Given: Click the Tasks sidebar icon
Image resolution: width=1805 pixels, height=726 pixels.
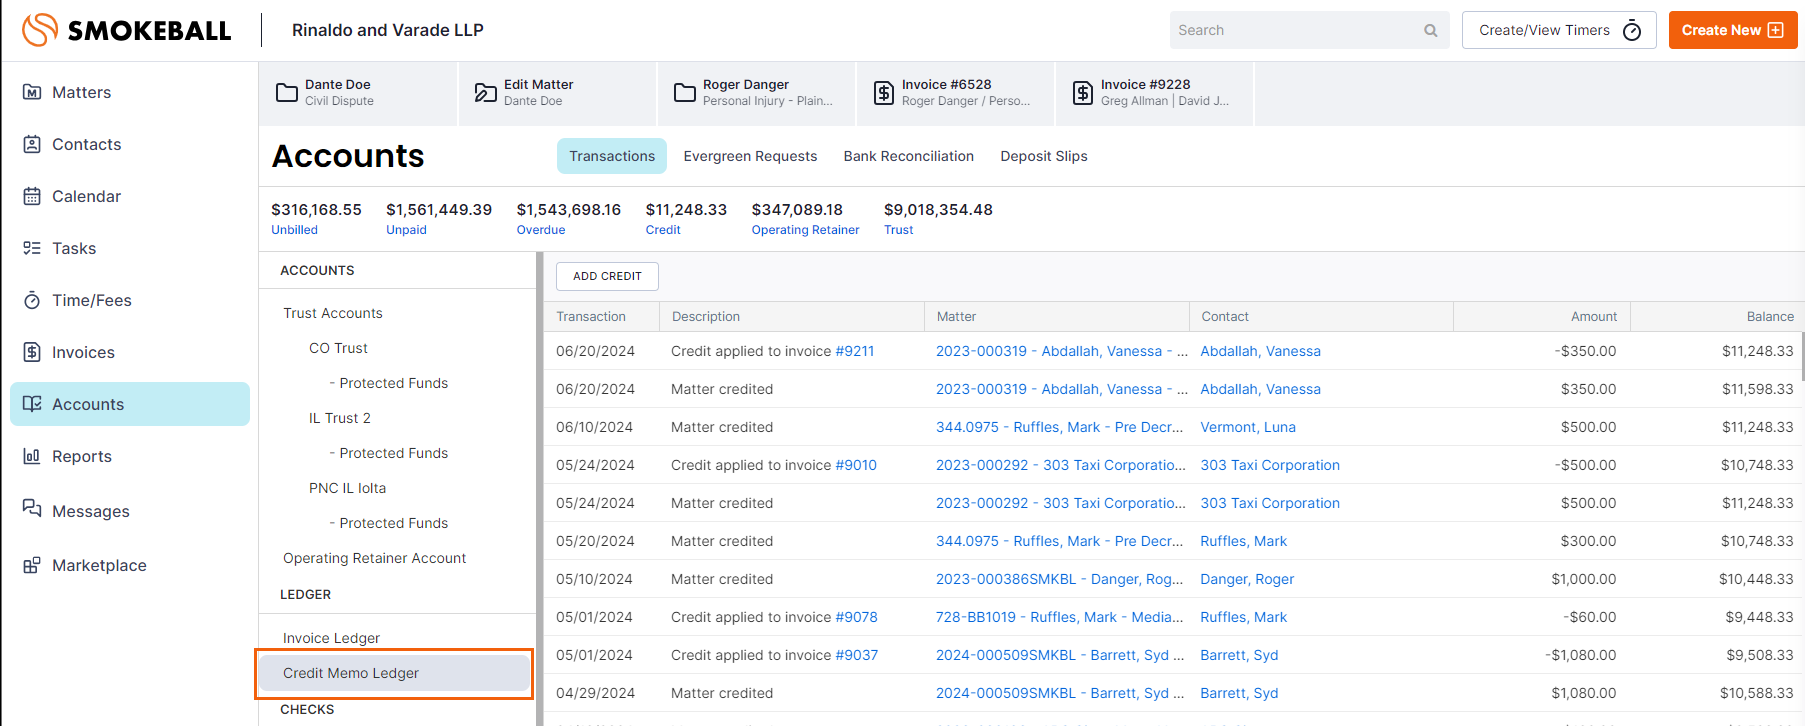Looking at the screenshot, I should [32, 248].
